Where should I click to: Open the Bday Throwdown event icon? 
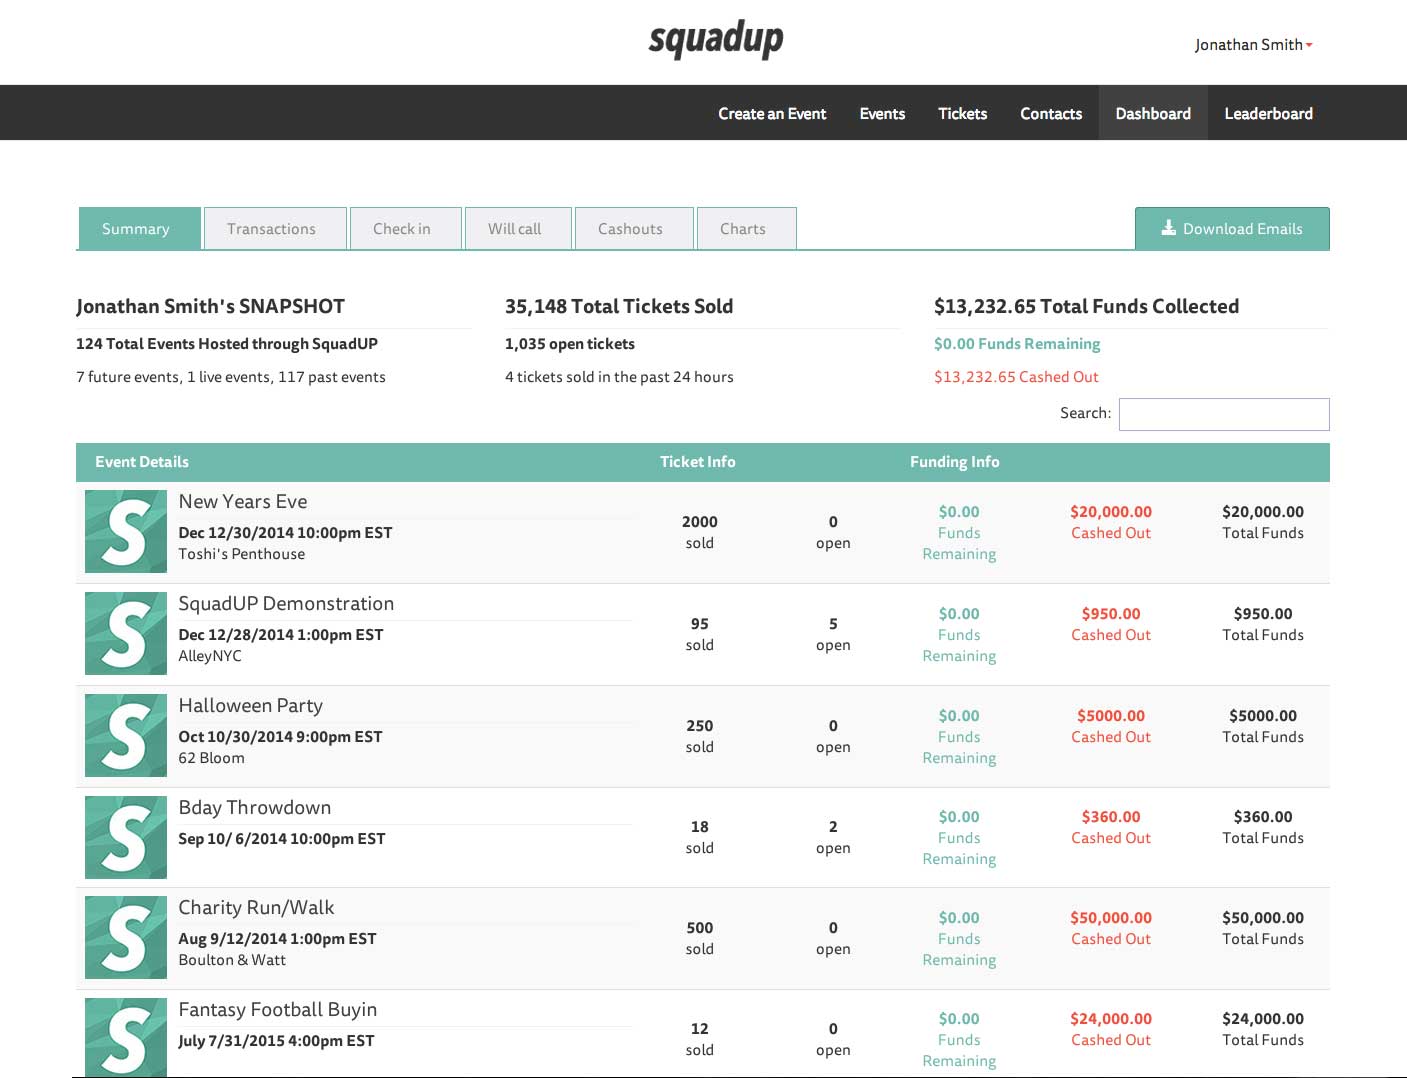(126, 837)
